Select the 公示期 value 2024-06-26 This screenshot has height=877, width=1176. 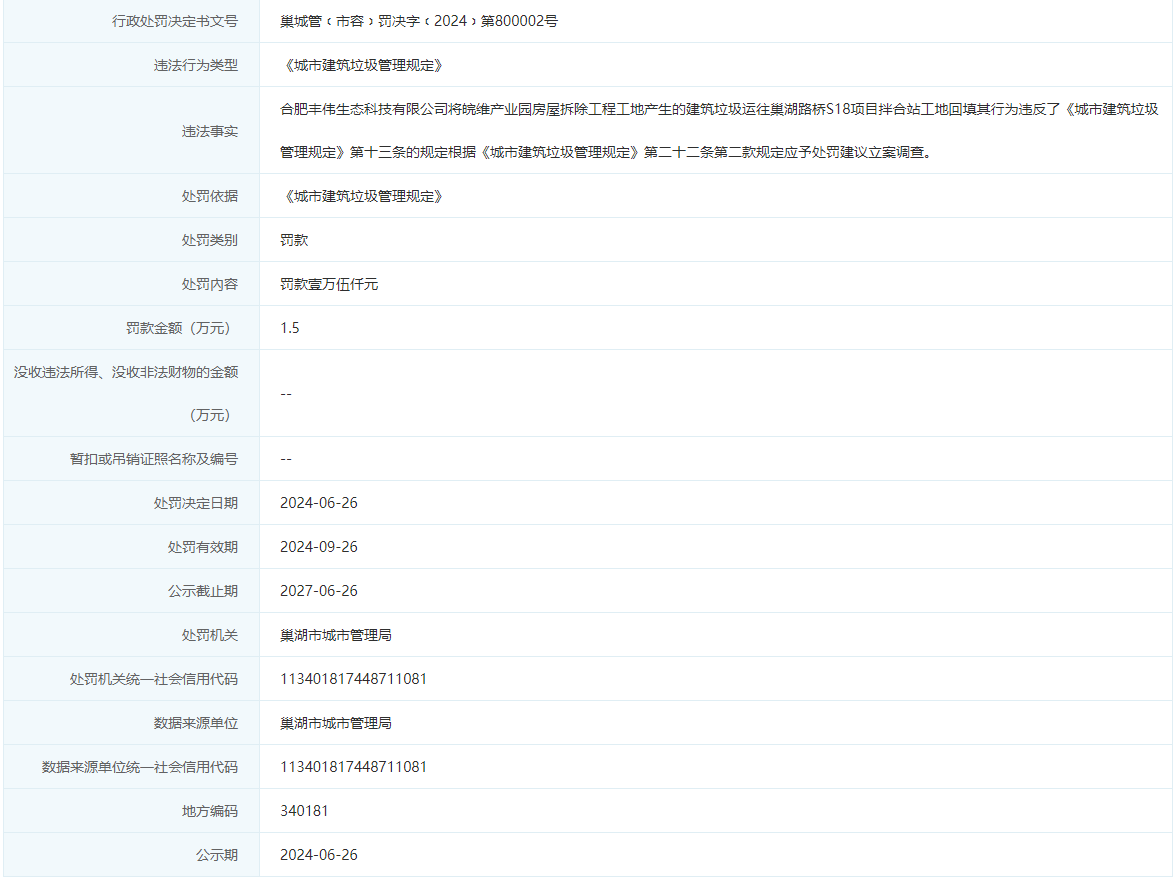322,854
